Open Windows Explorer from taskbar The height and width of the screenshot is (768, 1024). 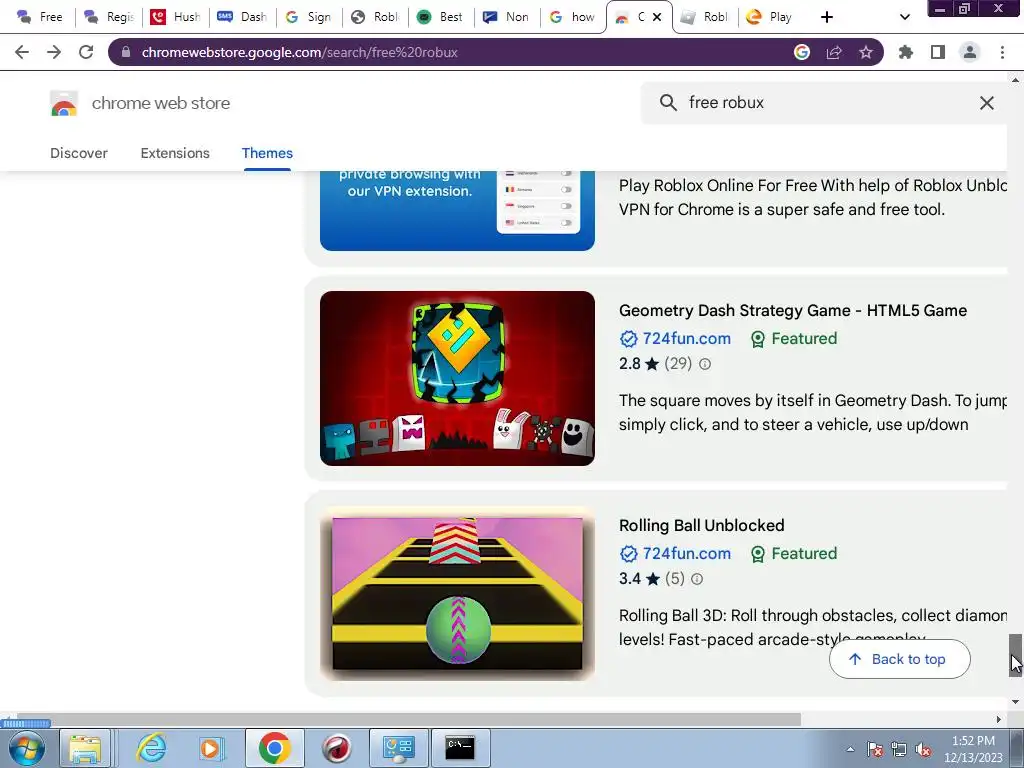click(x=85, y=748)
